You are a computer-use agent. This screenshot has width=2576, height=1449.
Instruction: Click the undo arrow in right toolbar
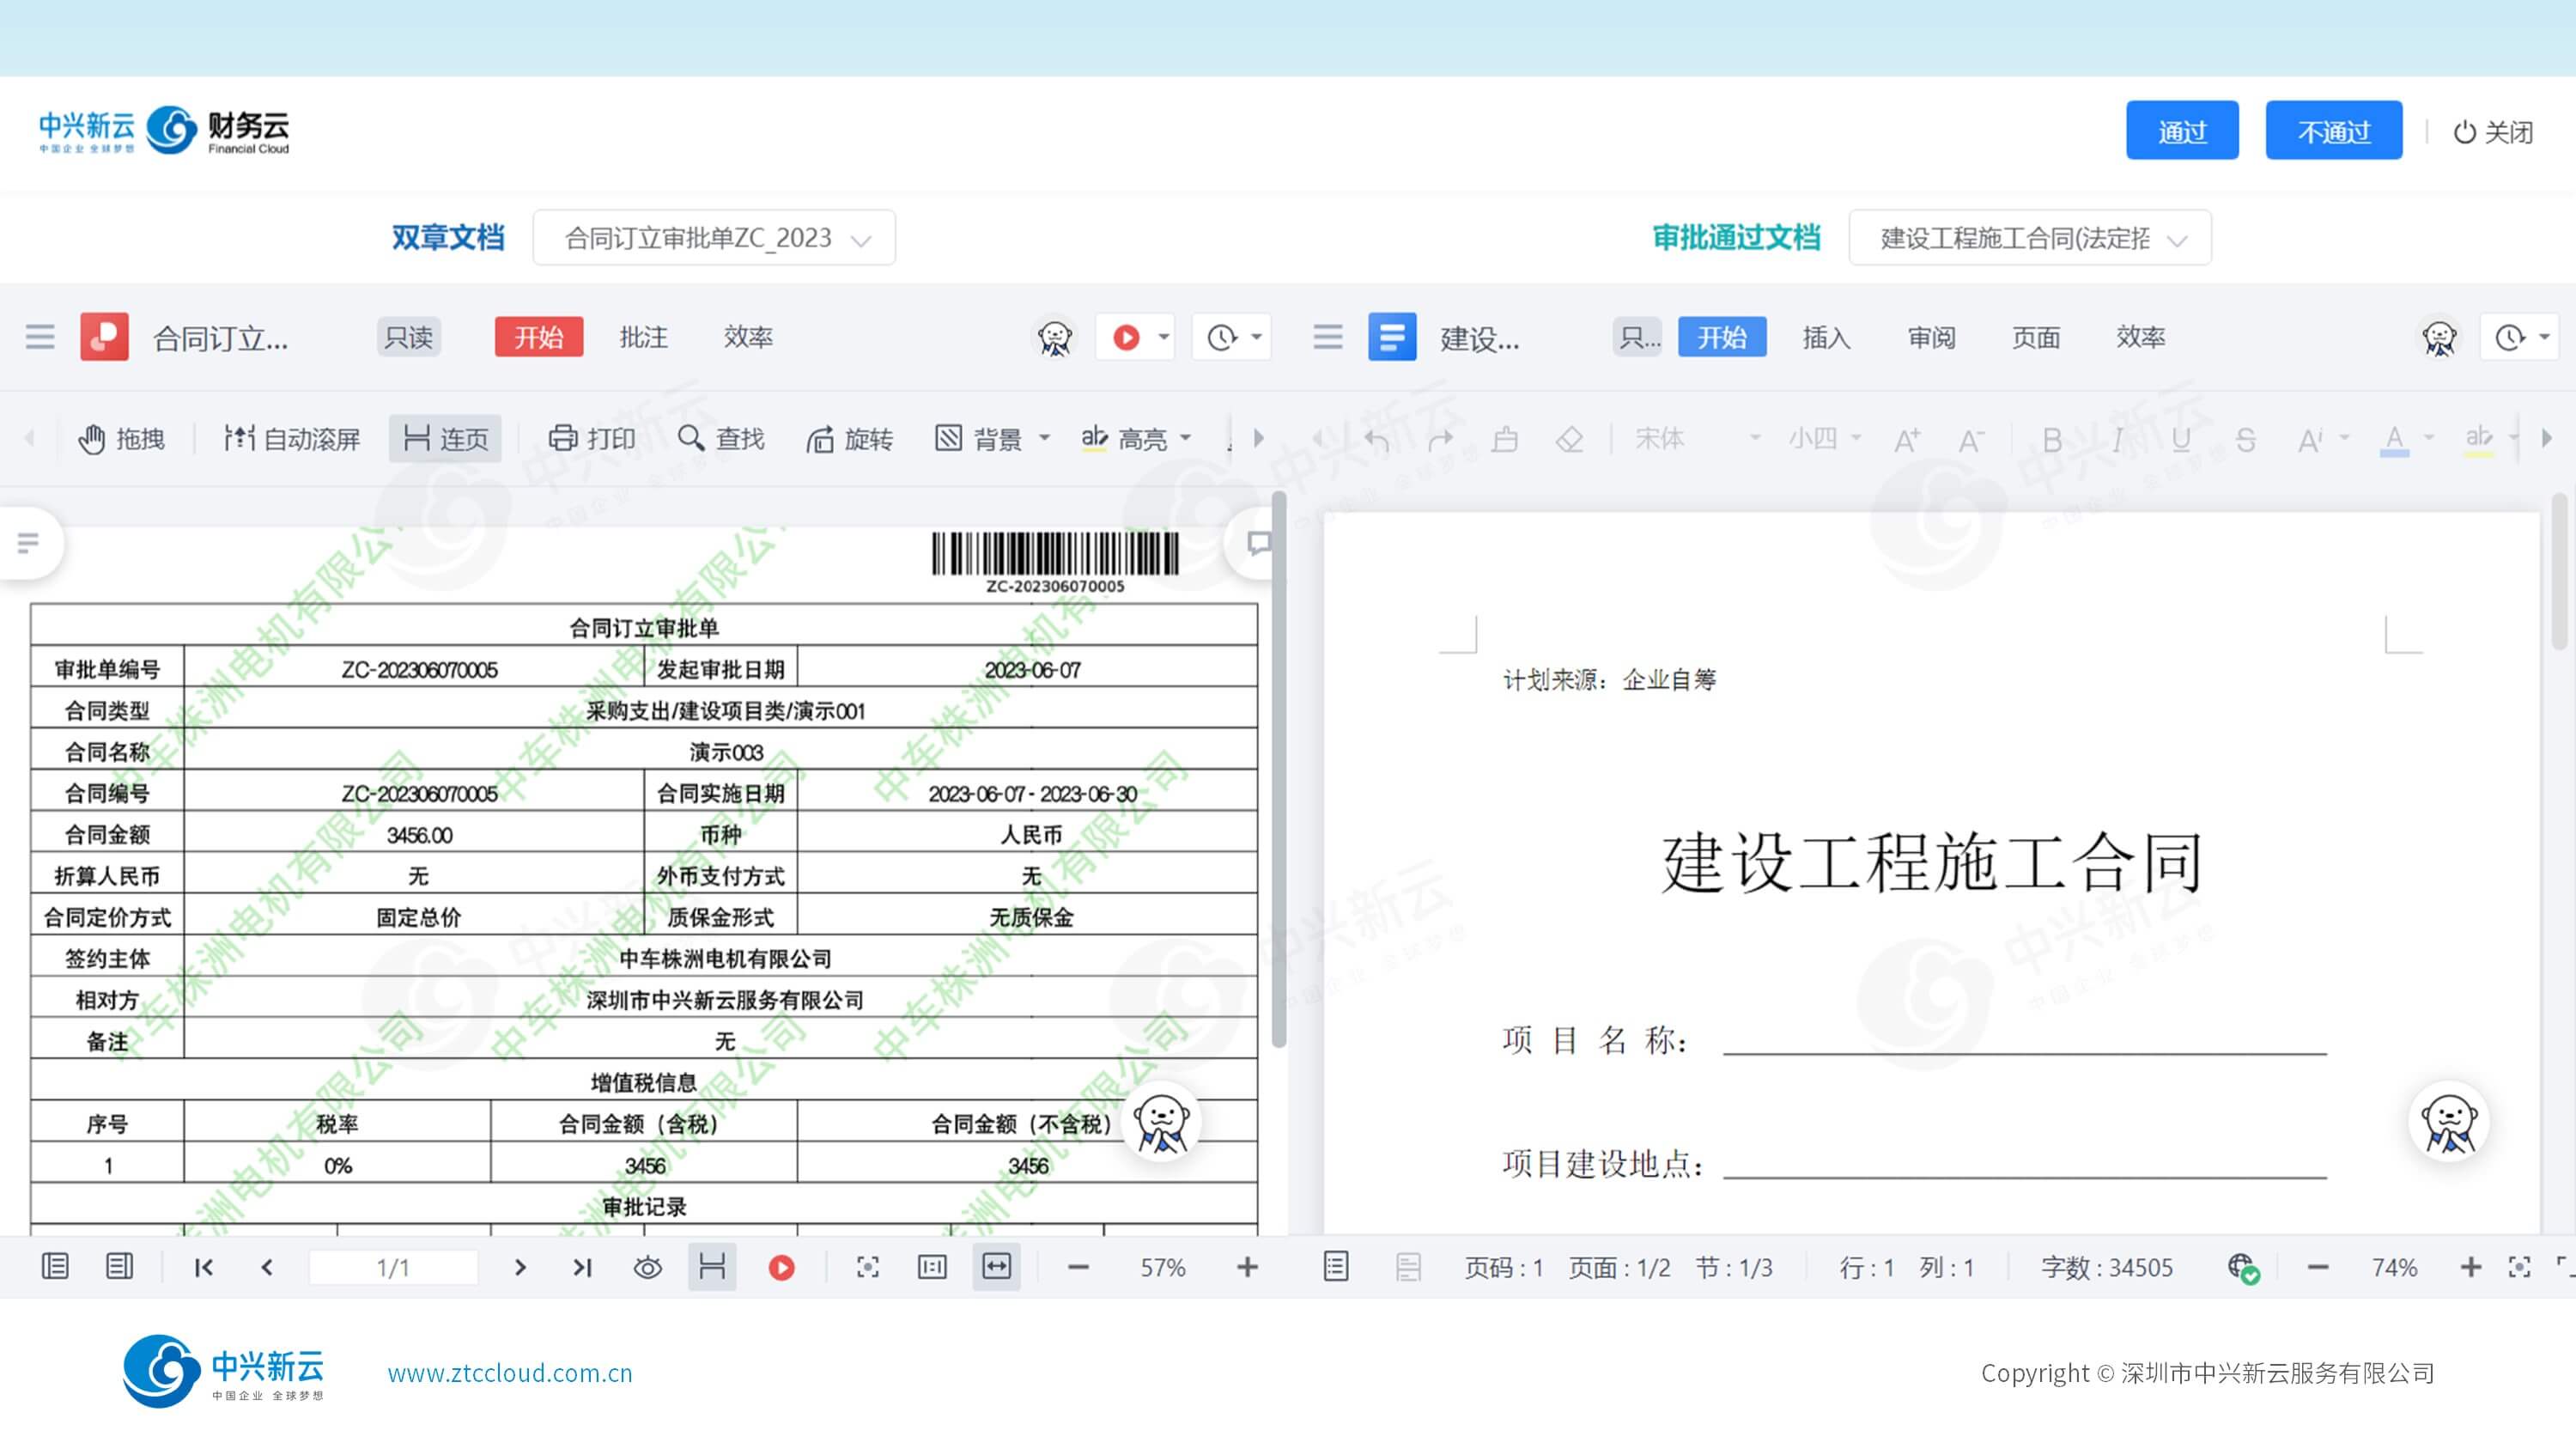point(1376,438)
